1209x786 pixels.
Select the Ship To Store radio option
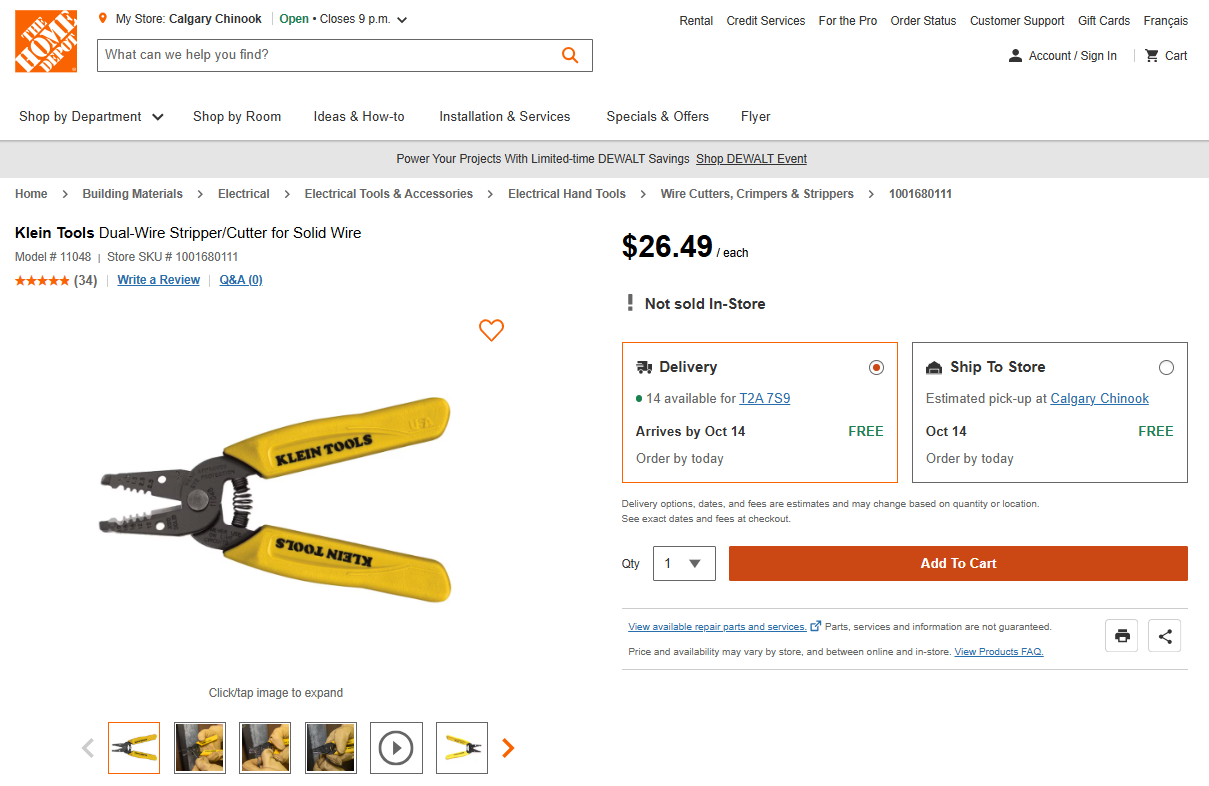[1166, 368]
